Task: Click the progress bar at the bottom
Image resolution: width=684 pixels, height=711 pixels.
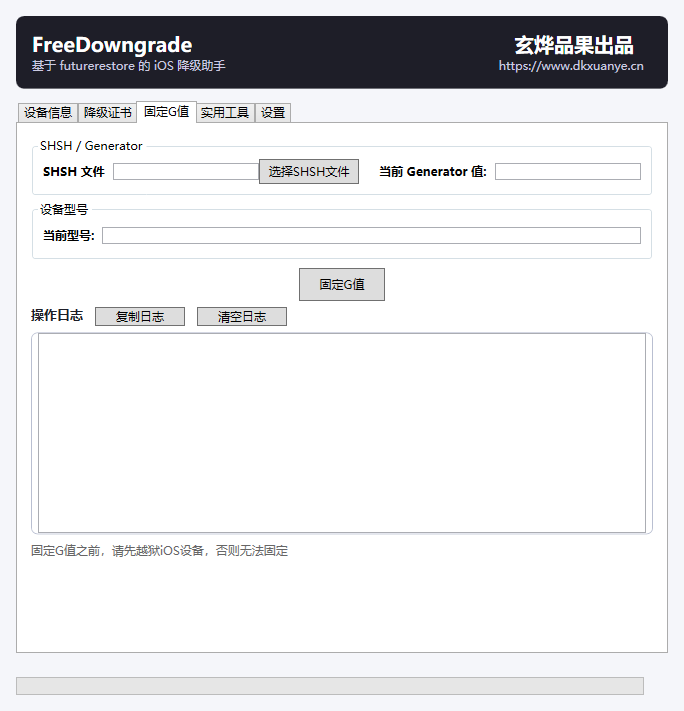Action: tap(330, 686)
